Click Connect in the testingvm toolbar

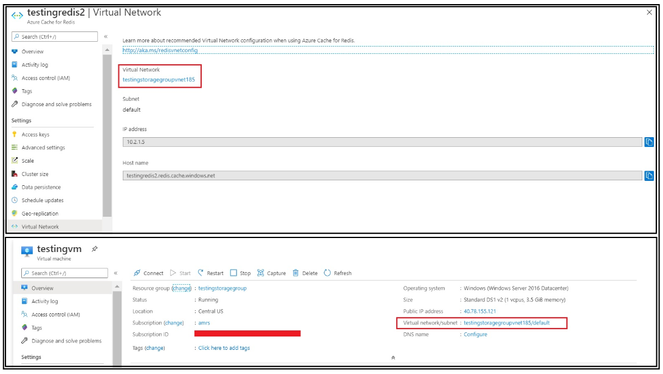[x=148, y=273]
